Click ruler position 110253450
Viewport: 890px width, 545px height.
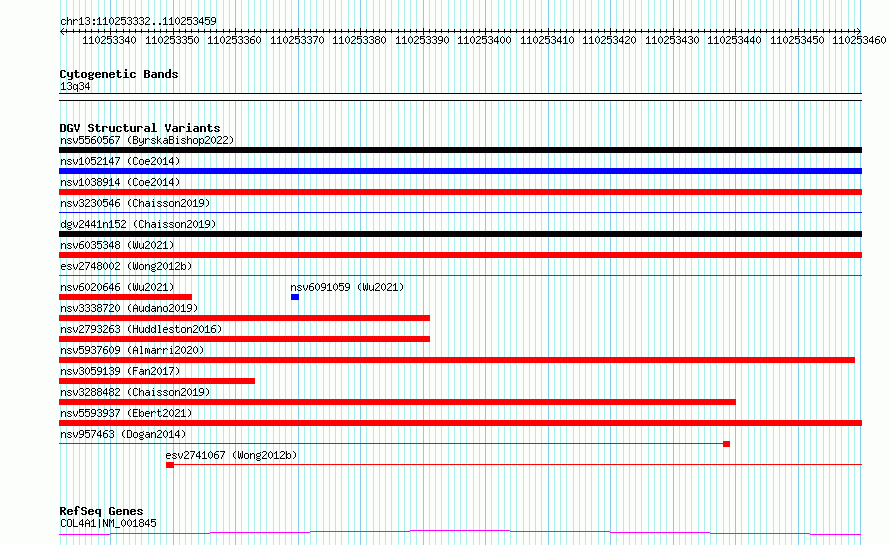click(x=797, y=40)
